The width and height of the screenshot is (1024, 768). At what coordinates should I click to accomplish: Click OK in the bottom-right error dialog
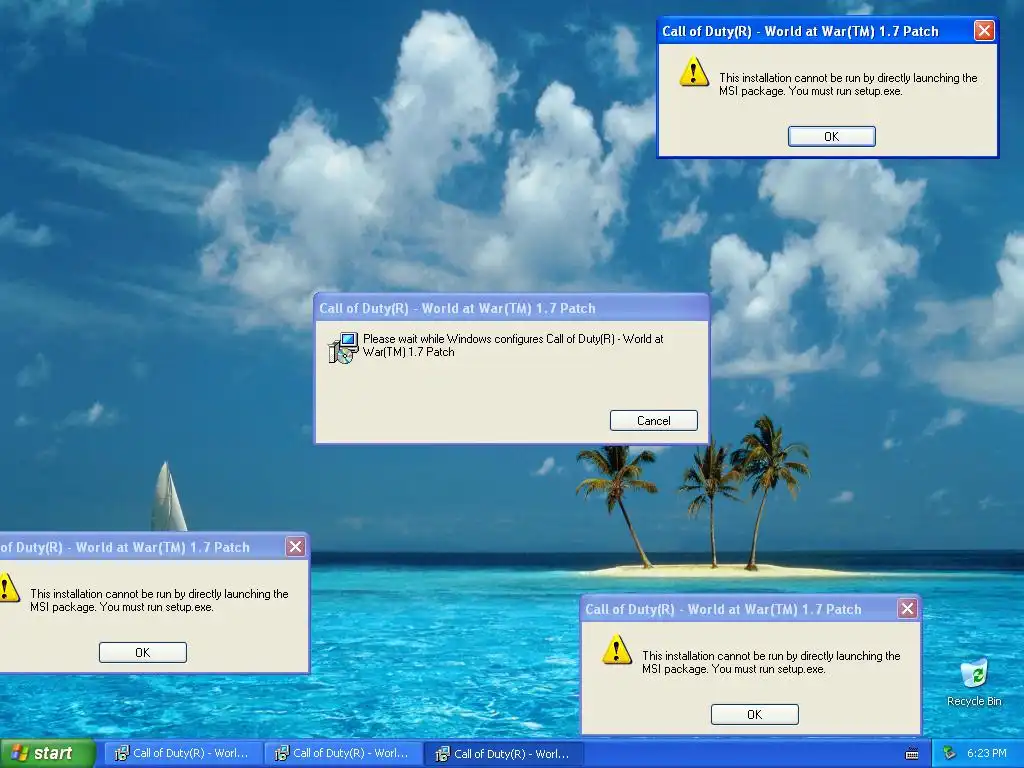point(754,714)
